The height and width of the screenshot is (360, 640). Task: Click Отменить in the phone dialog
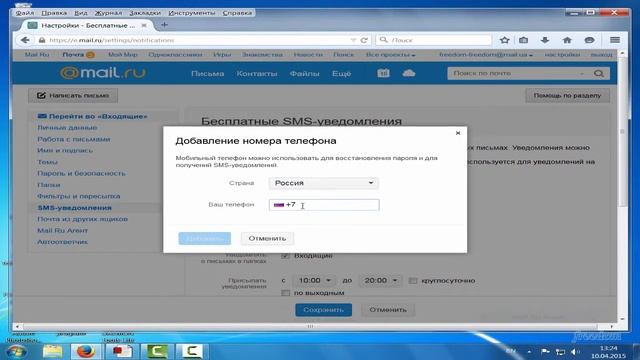tap(267, 238)
